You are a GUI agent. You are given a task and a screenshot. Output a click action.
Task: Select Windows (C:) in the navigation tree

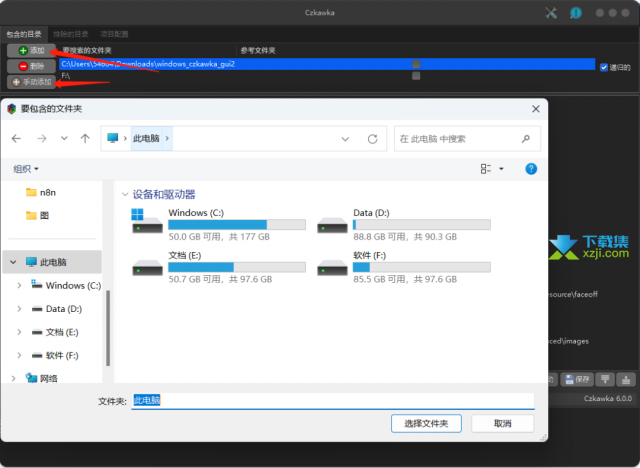point(67,286)
